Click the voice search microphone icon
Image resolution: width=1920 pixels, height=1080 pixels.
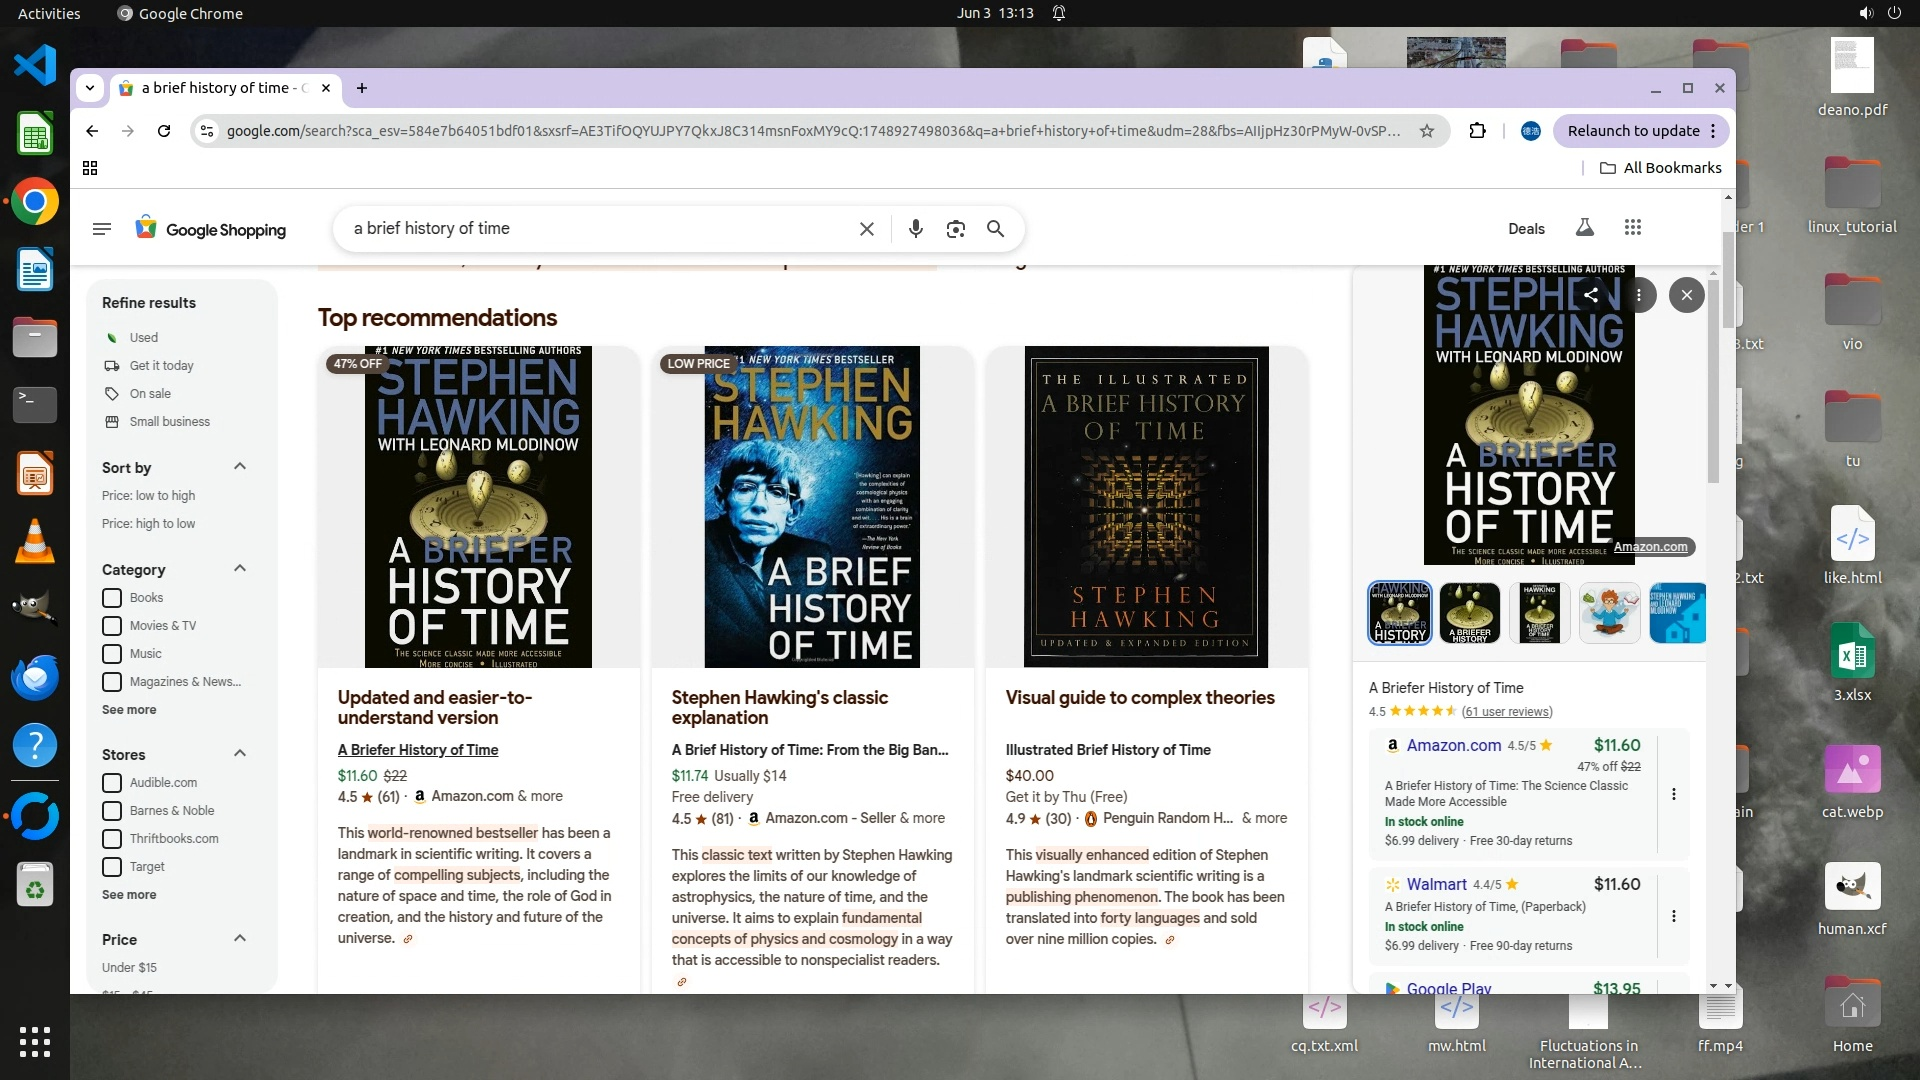coord(915,229)
